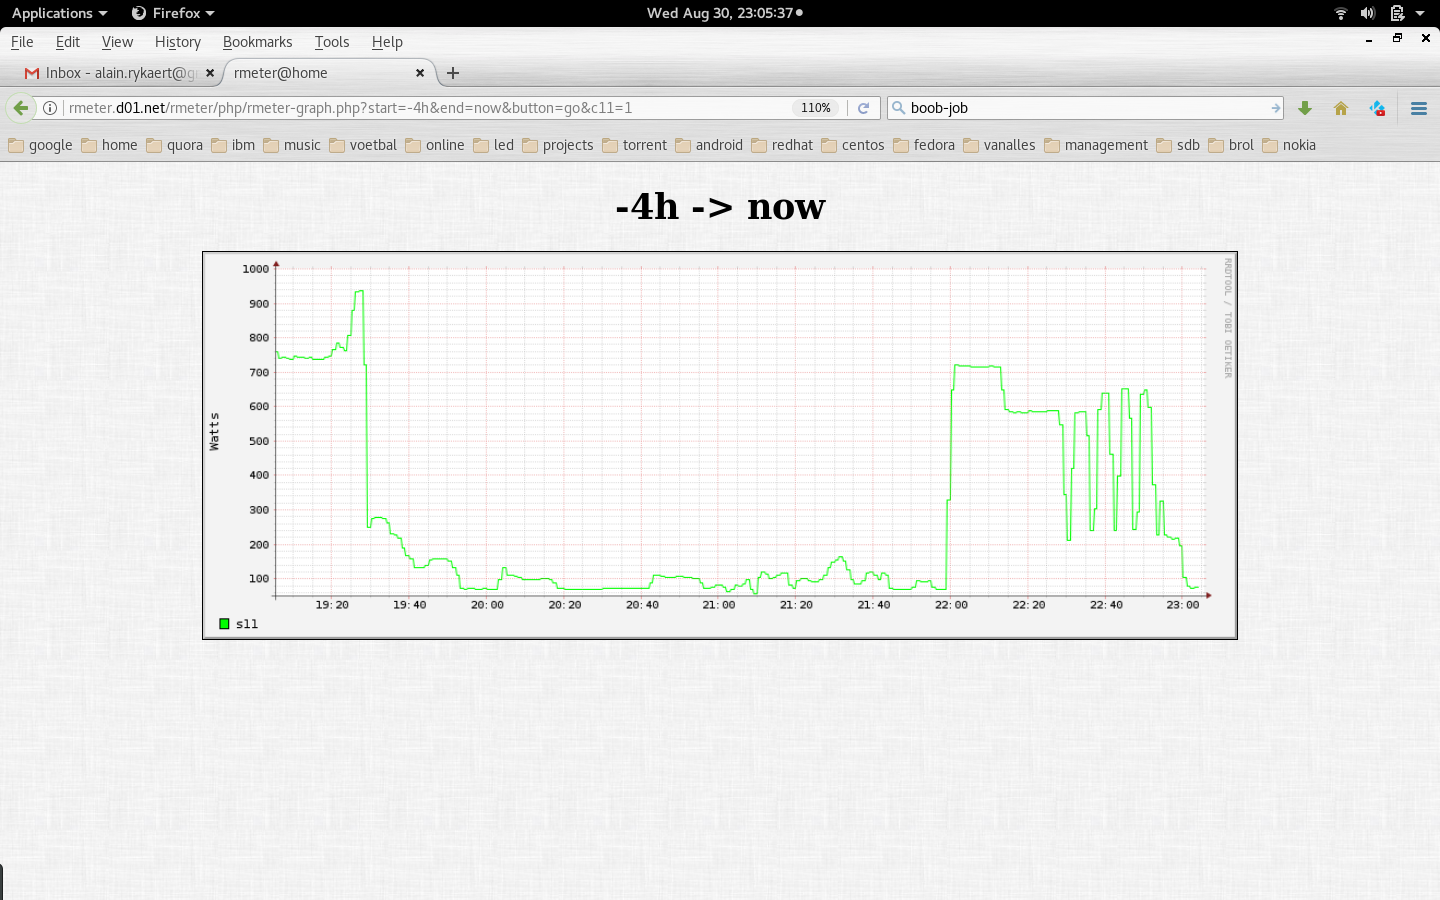Reset the 110% zoom indicator

click(x=816, y=108)
